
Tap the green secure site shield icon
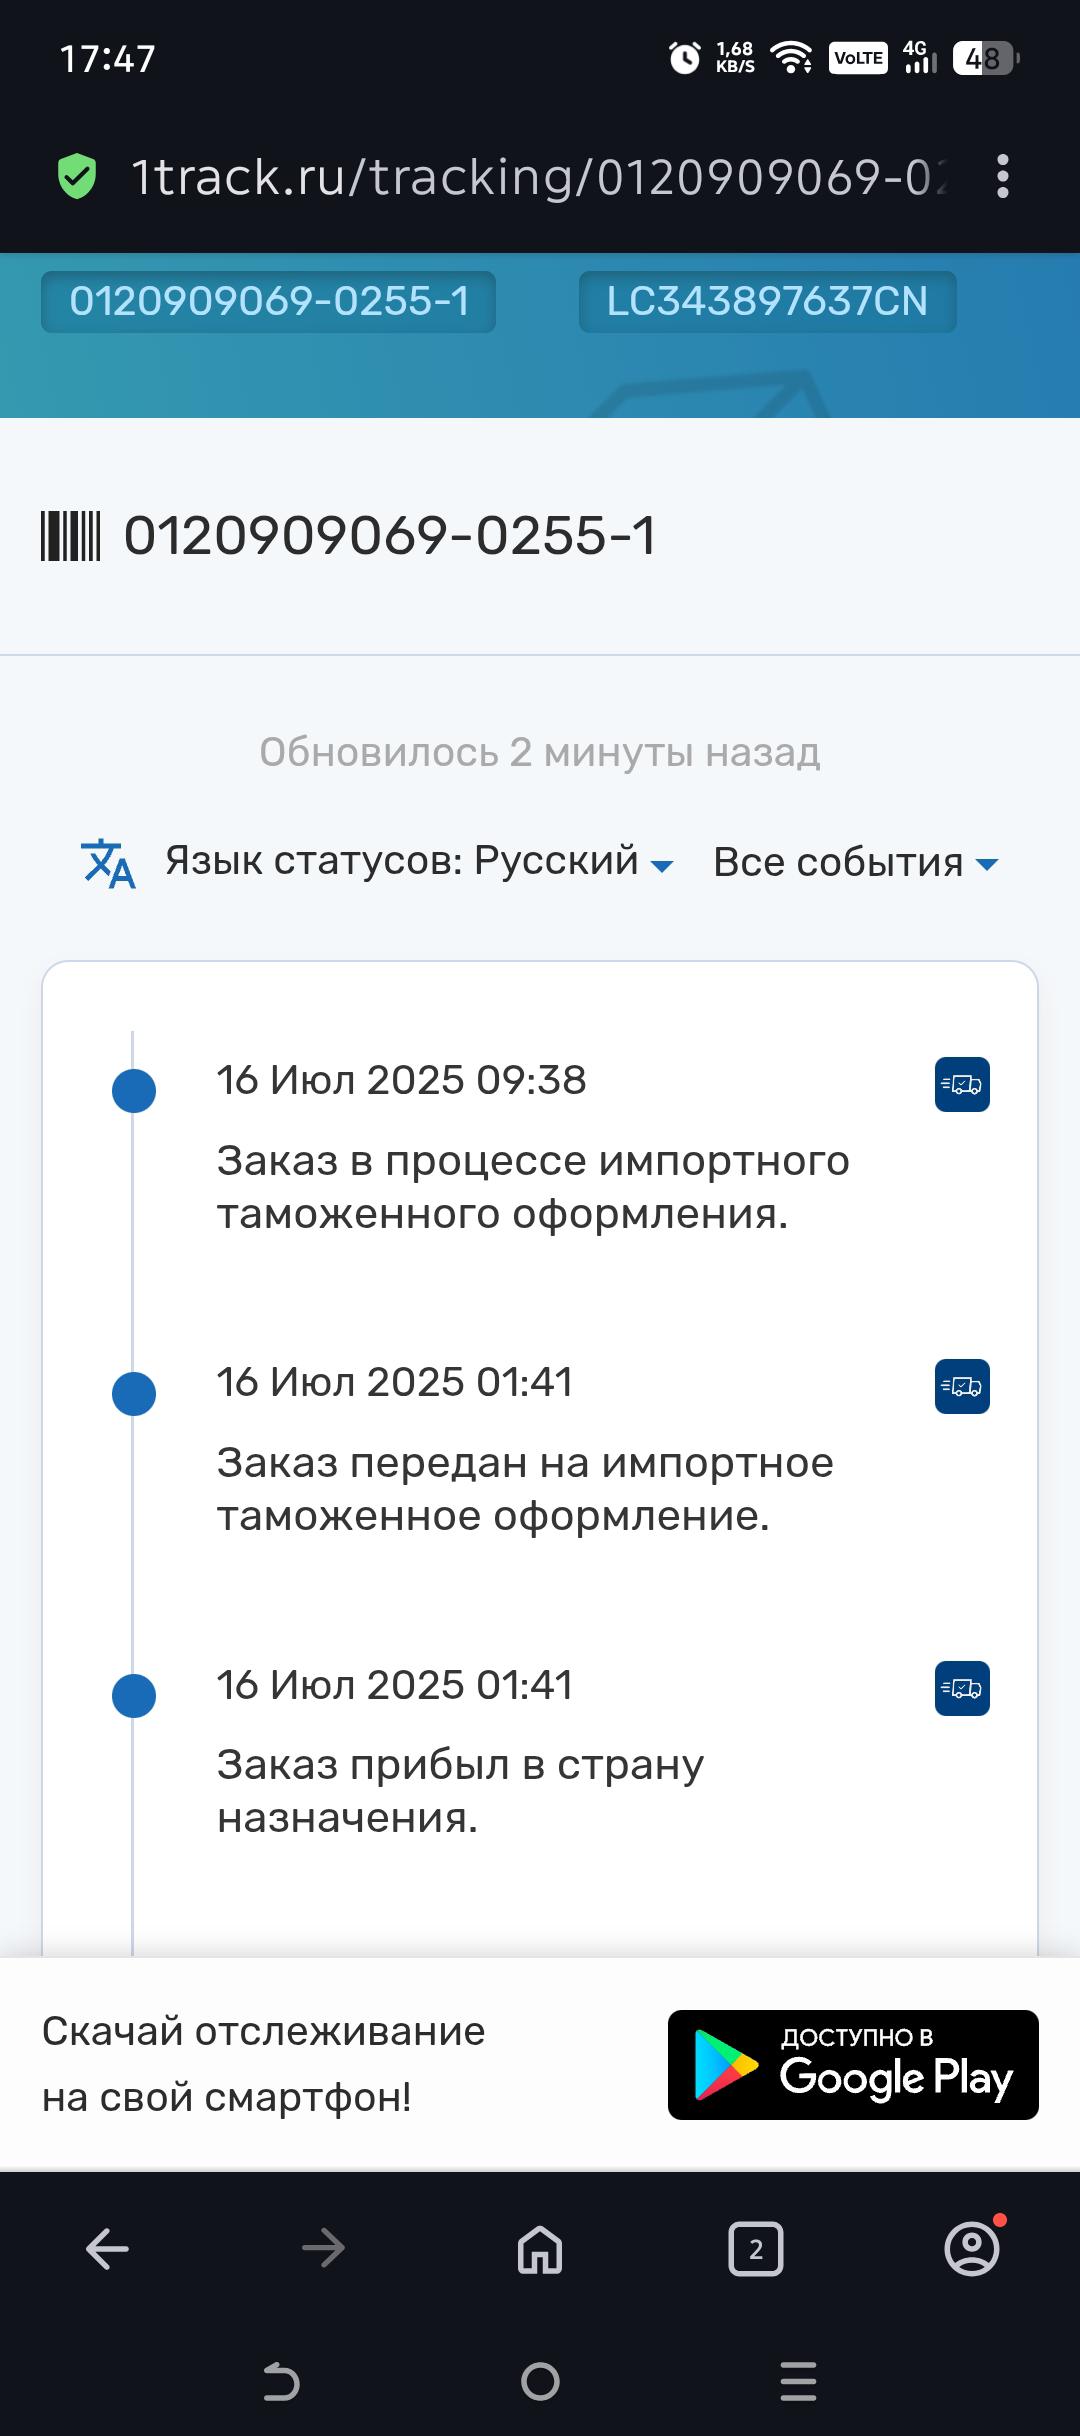click(77, 177)
